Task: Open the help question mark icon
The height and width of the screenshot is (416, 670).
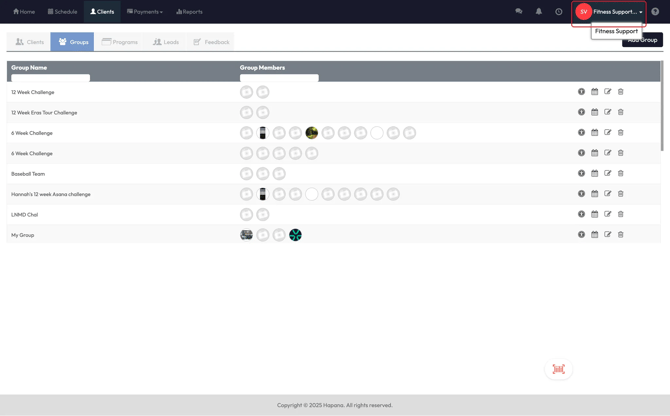Action: pos(656,12)
